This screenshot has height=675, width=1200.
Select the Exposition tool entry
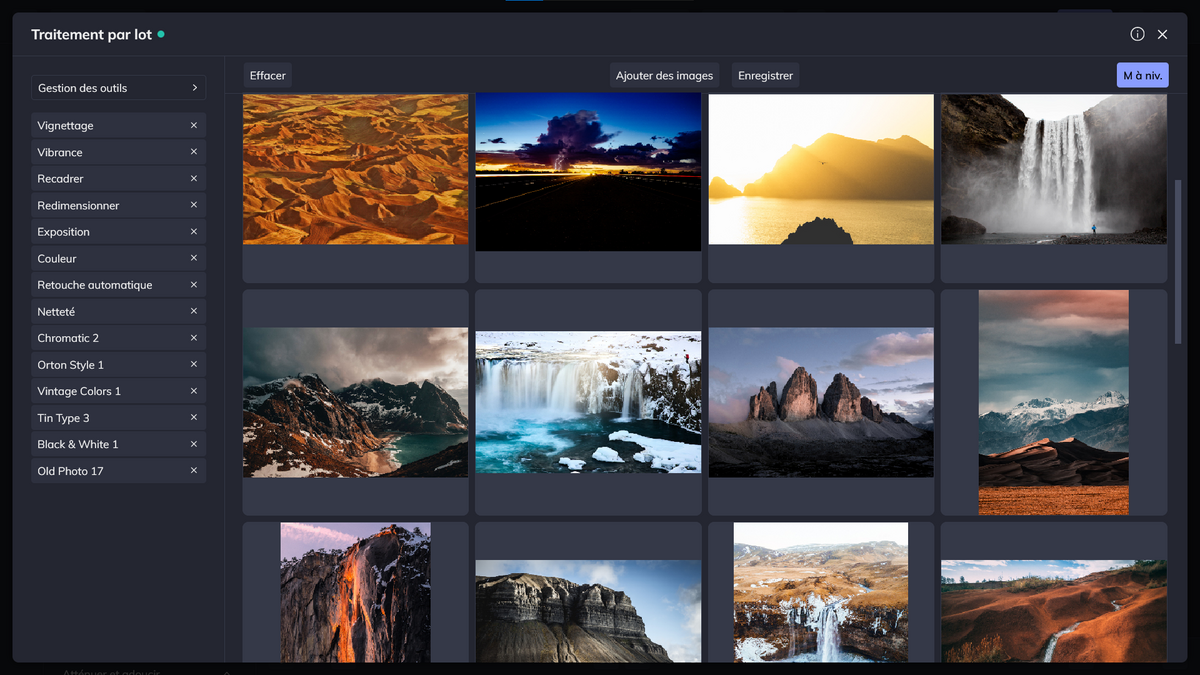[118, 231]
